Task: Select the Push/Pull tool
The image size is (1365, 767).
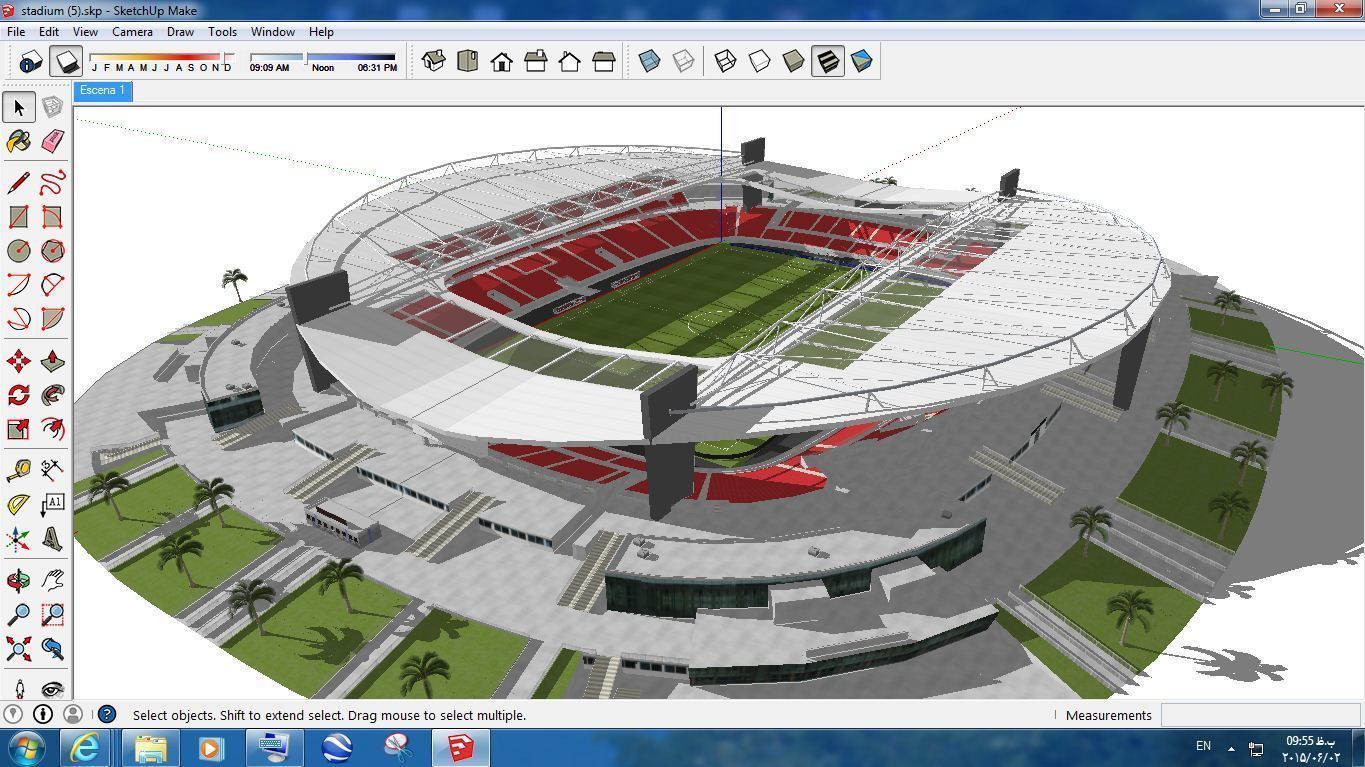Action: 53,361
